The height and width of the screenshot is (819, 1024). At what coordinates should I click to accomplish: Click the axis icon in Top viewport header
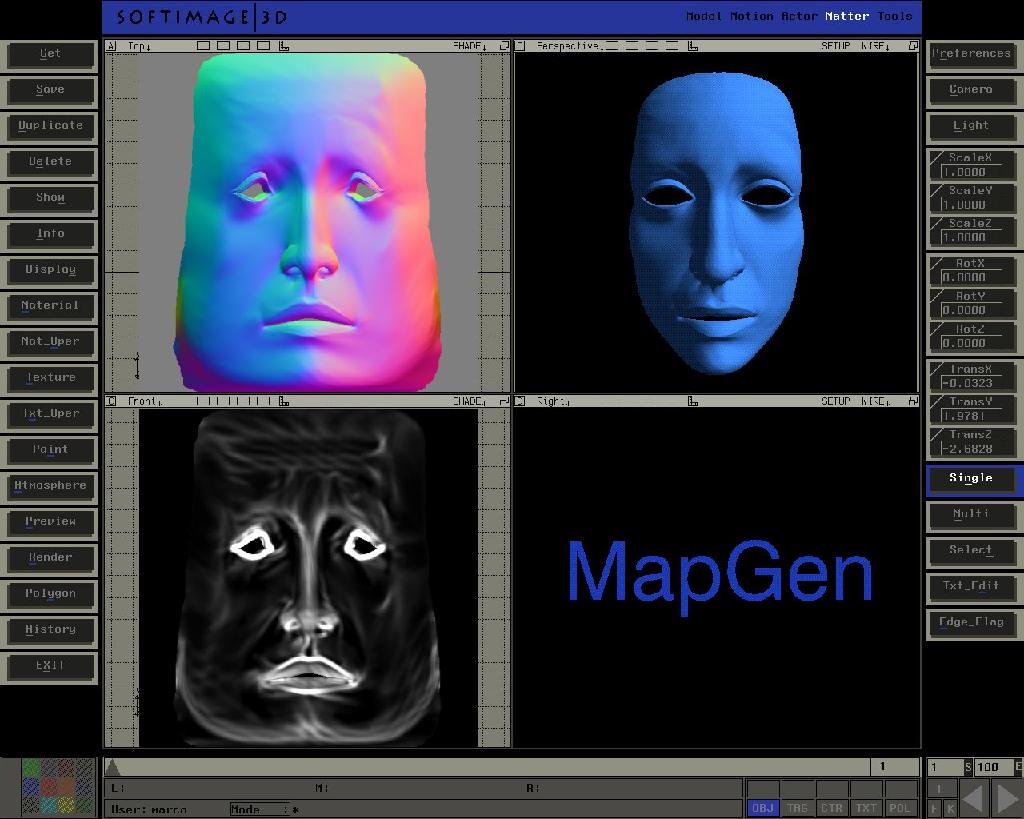283,46
